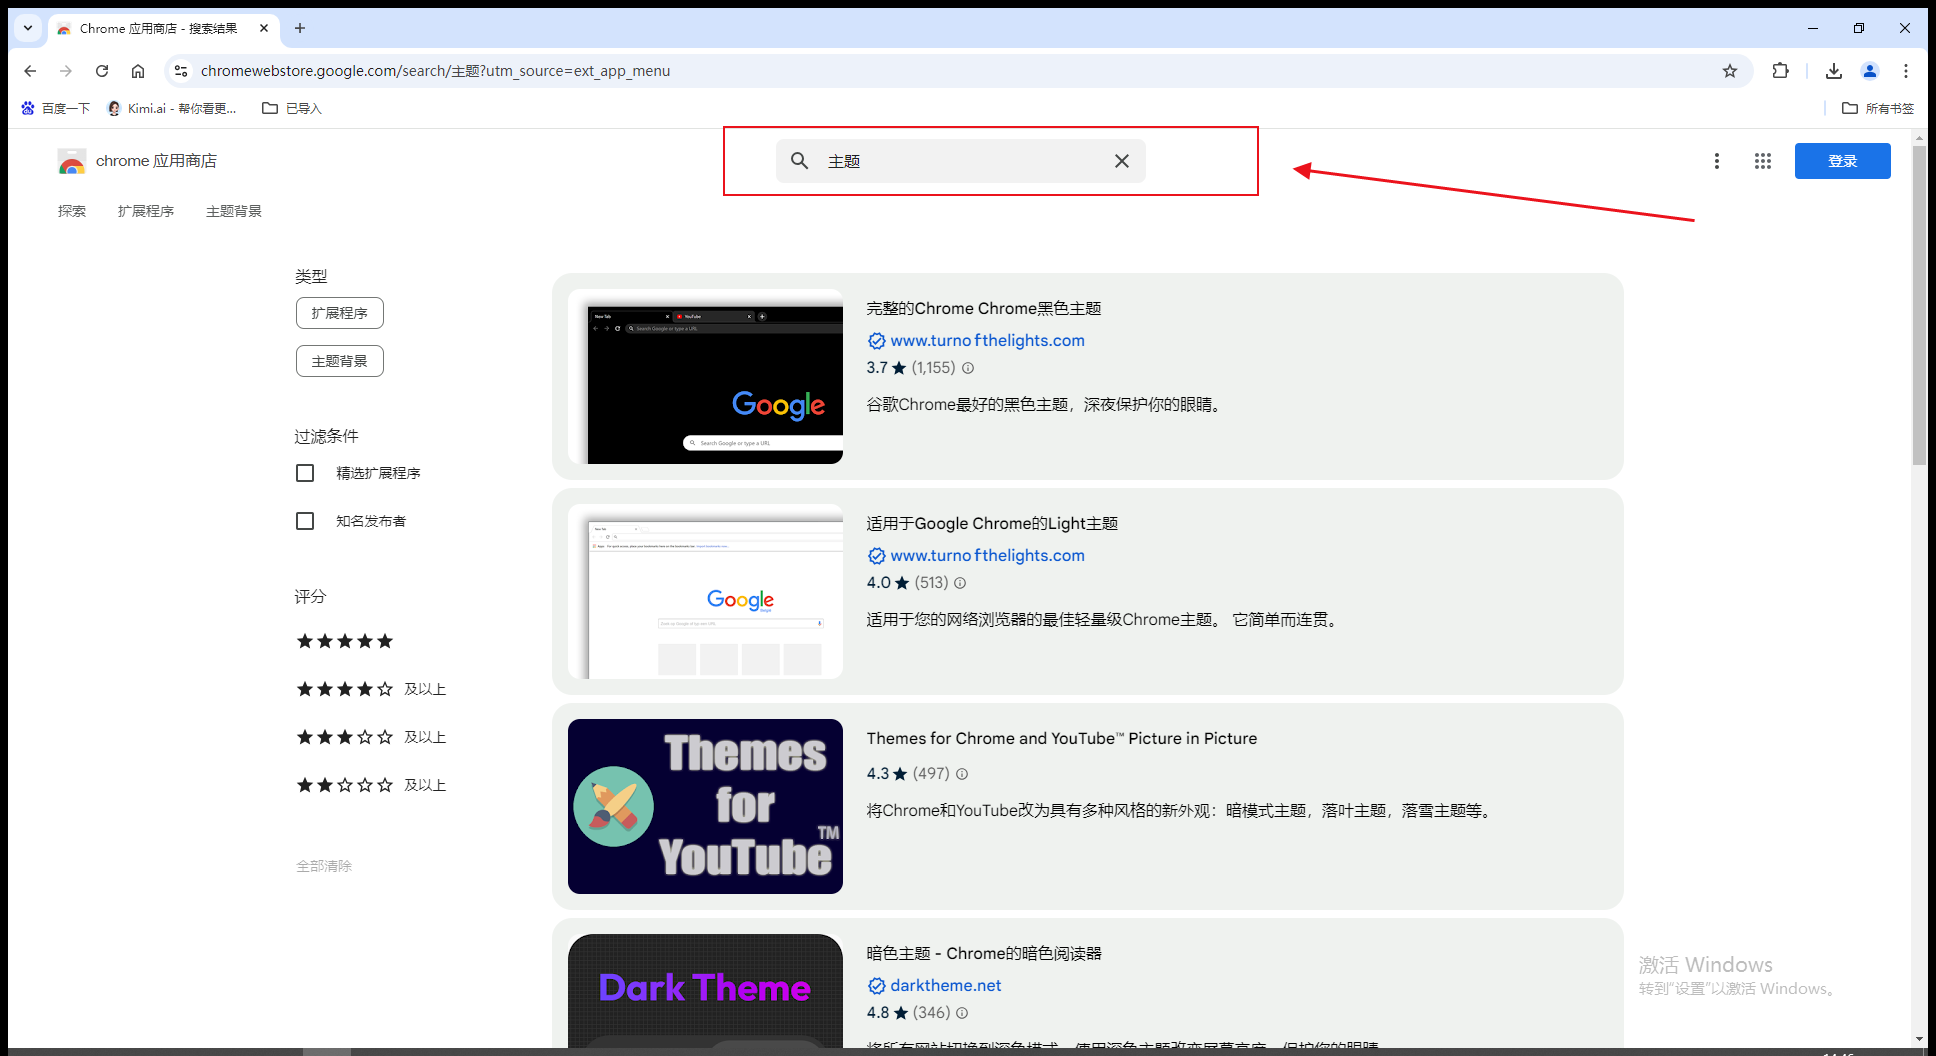Show rating info icon for 暗色主题 result
This screenshot has width=1936, height=1056.
pyautogui.click(x=962, y=1013)
